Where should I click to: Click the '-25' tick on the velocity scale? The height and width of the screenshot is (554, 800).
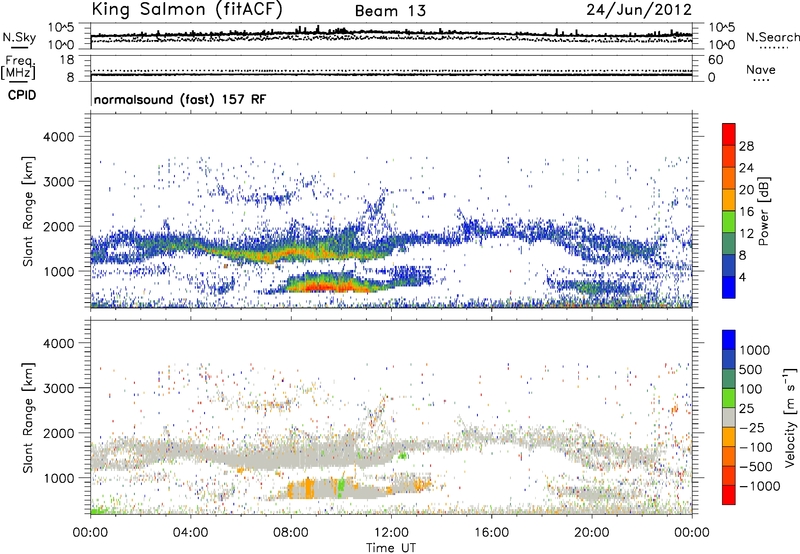click(752, 427)
